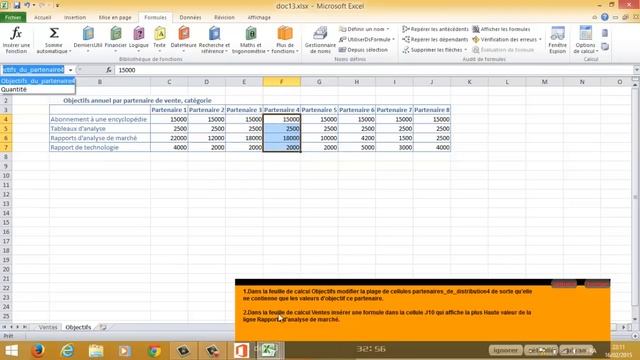Select row 10 header

click(x=6, y=176)
